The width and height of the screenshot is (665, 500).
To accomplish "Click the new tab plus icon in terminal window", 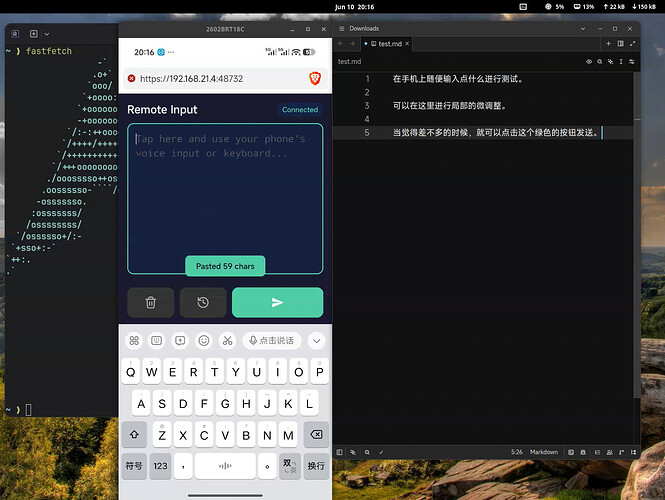I will (34, 34).
